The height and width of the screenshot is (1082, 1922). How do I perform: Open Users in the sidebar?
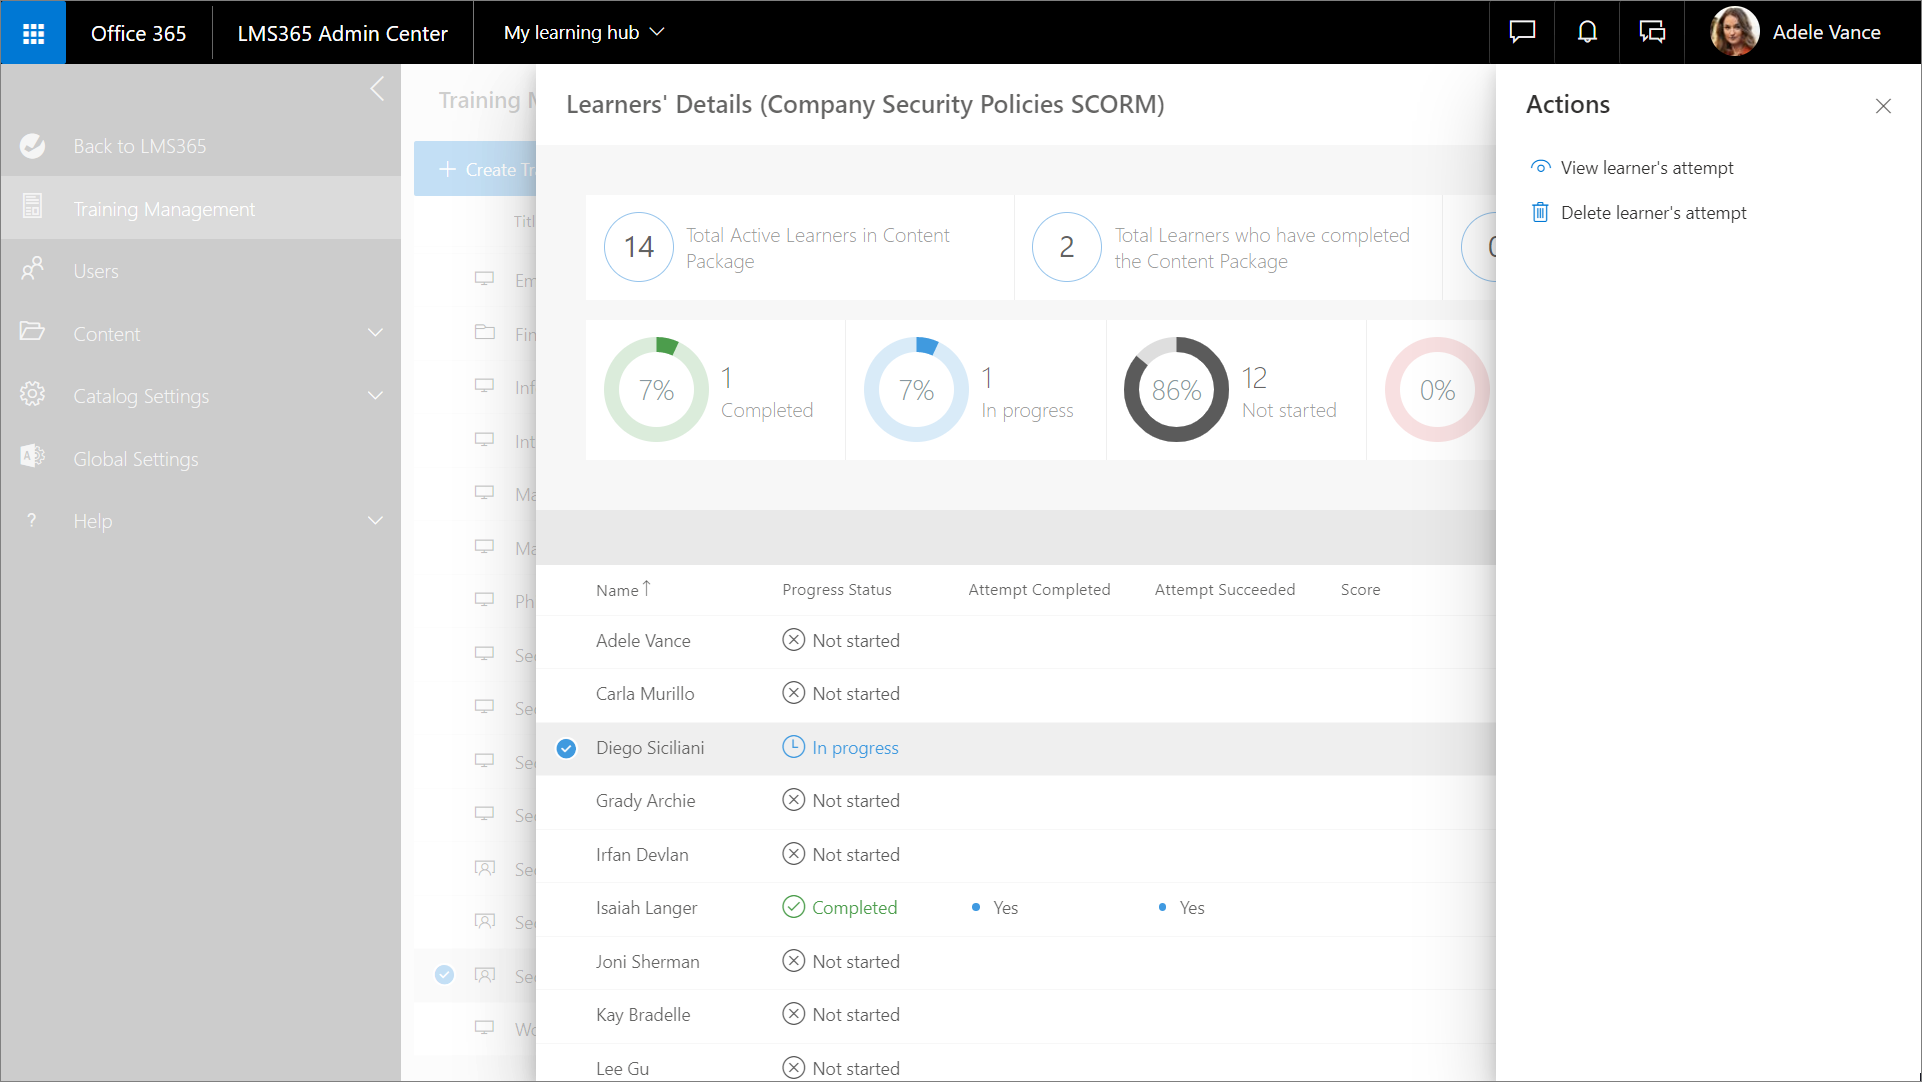click(96, 271)
